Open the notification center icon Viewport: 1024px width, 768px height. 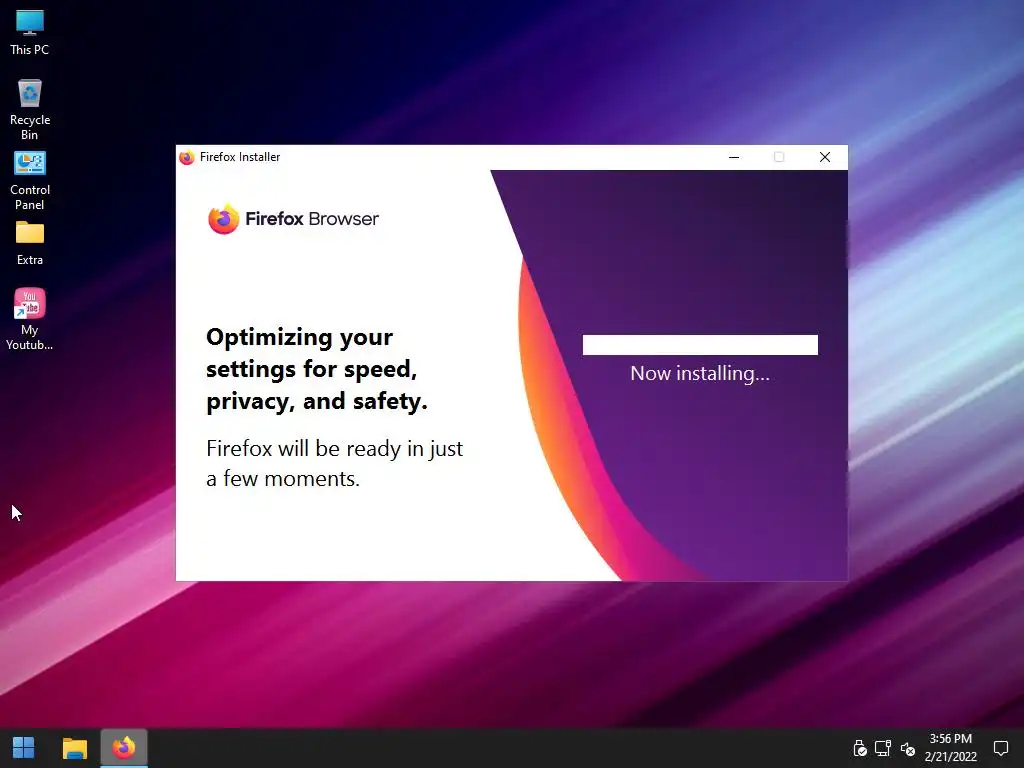(x=1000, y=748)
